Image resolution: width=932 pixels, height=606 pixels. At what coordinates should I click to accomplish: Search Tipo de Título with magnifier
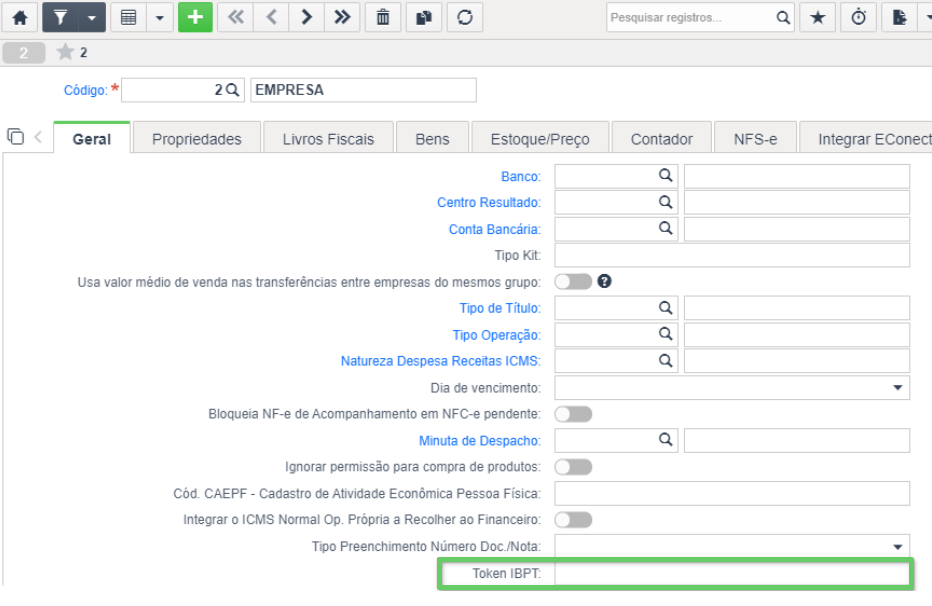(665, 308)
